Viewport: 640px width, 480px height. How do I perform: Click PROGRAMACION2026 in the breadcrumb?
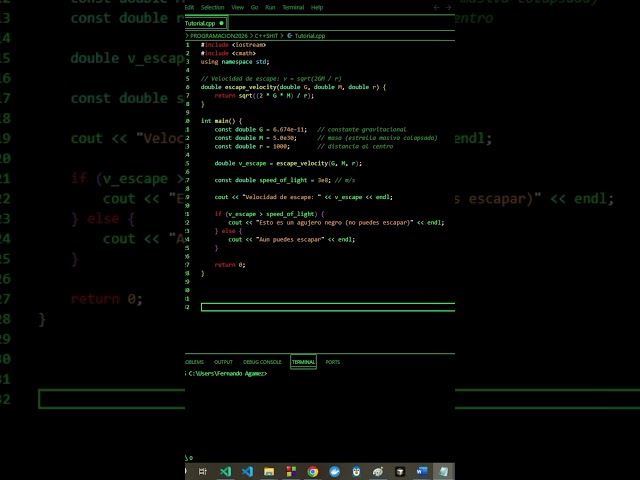pos(219,36)
